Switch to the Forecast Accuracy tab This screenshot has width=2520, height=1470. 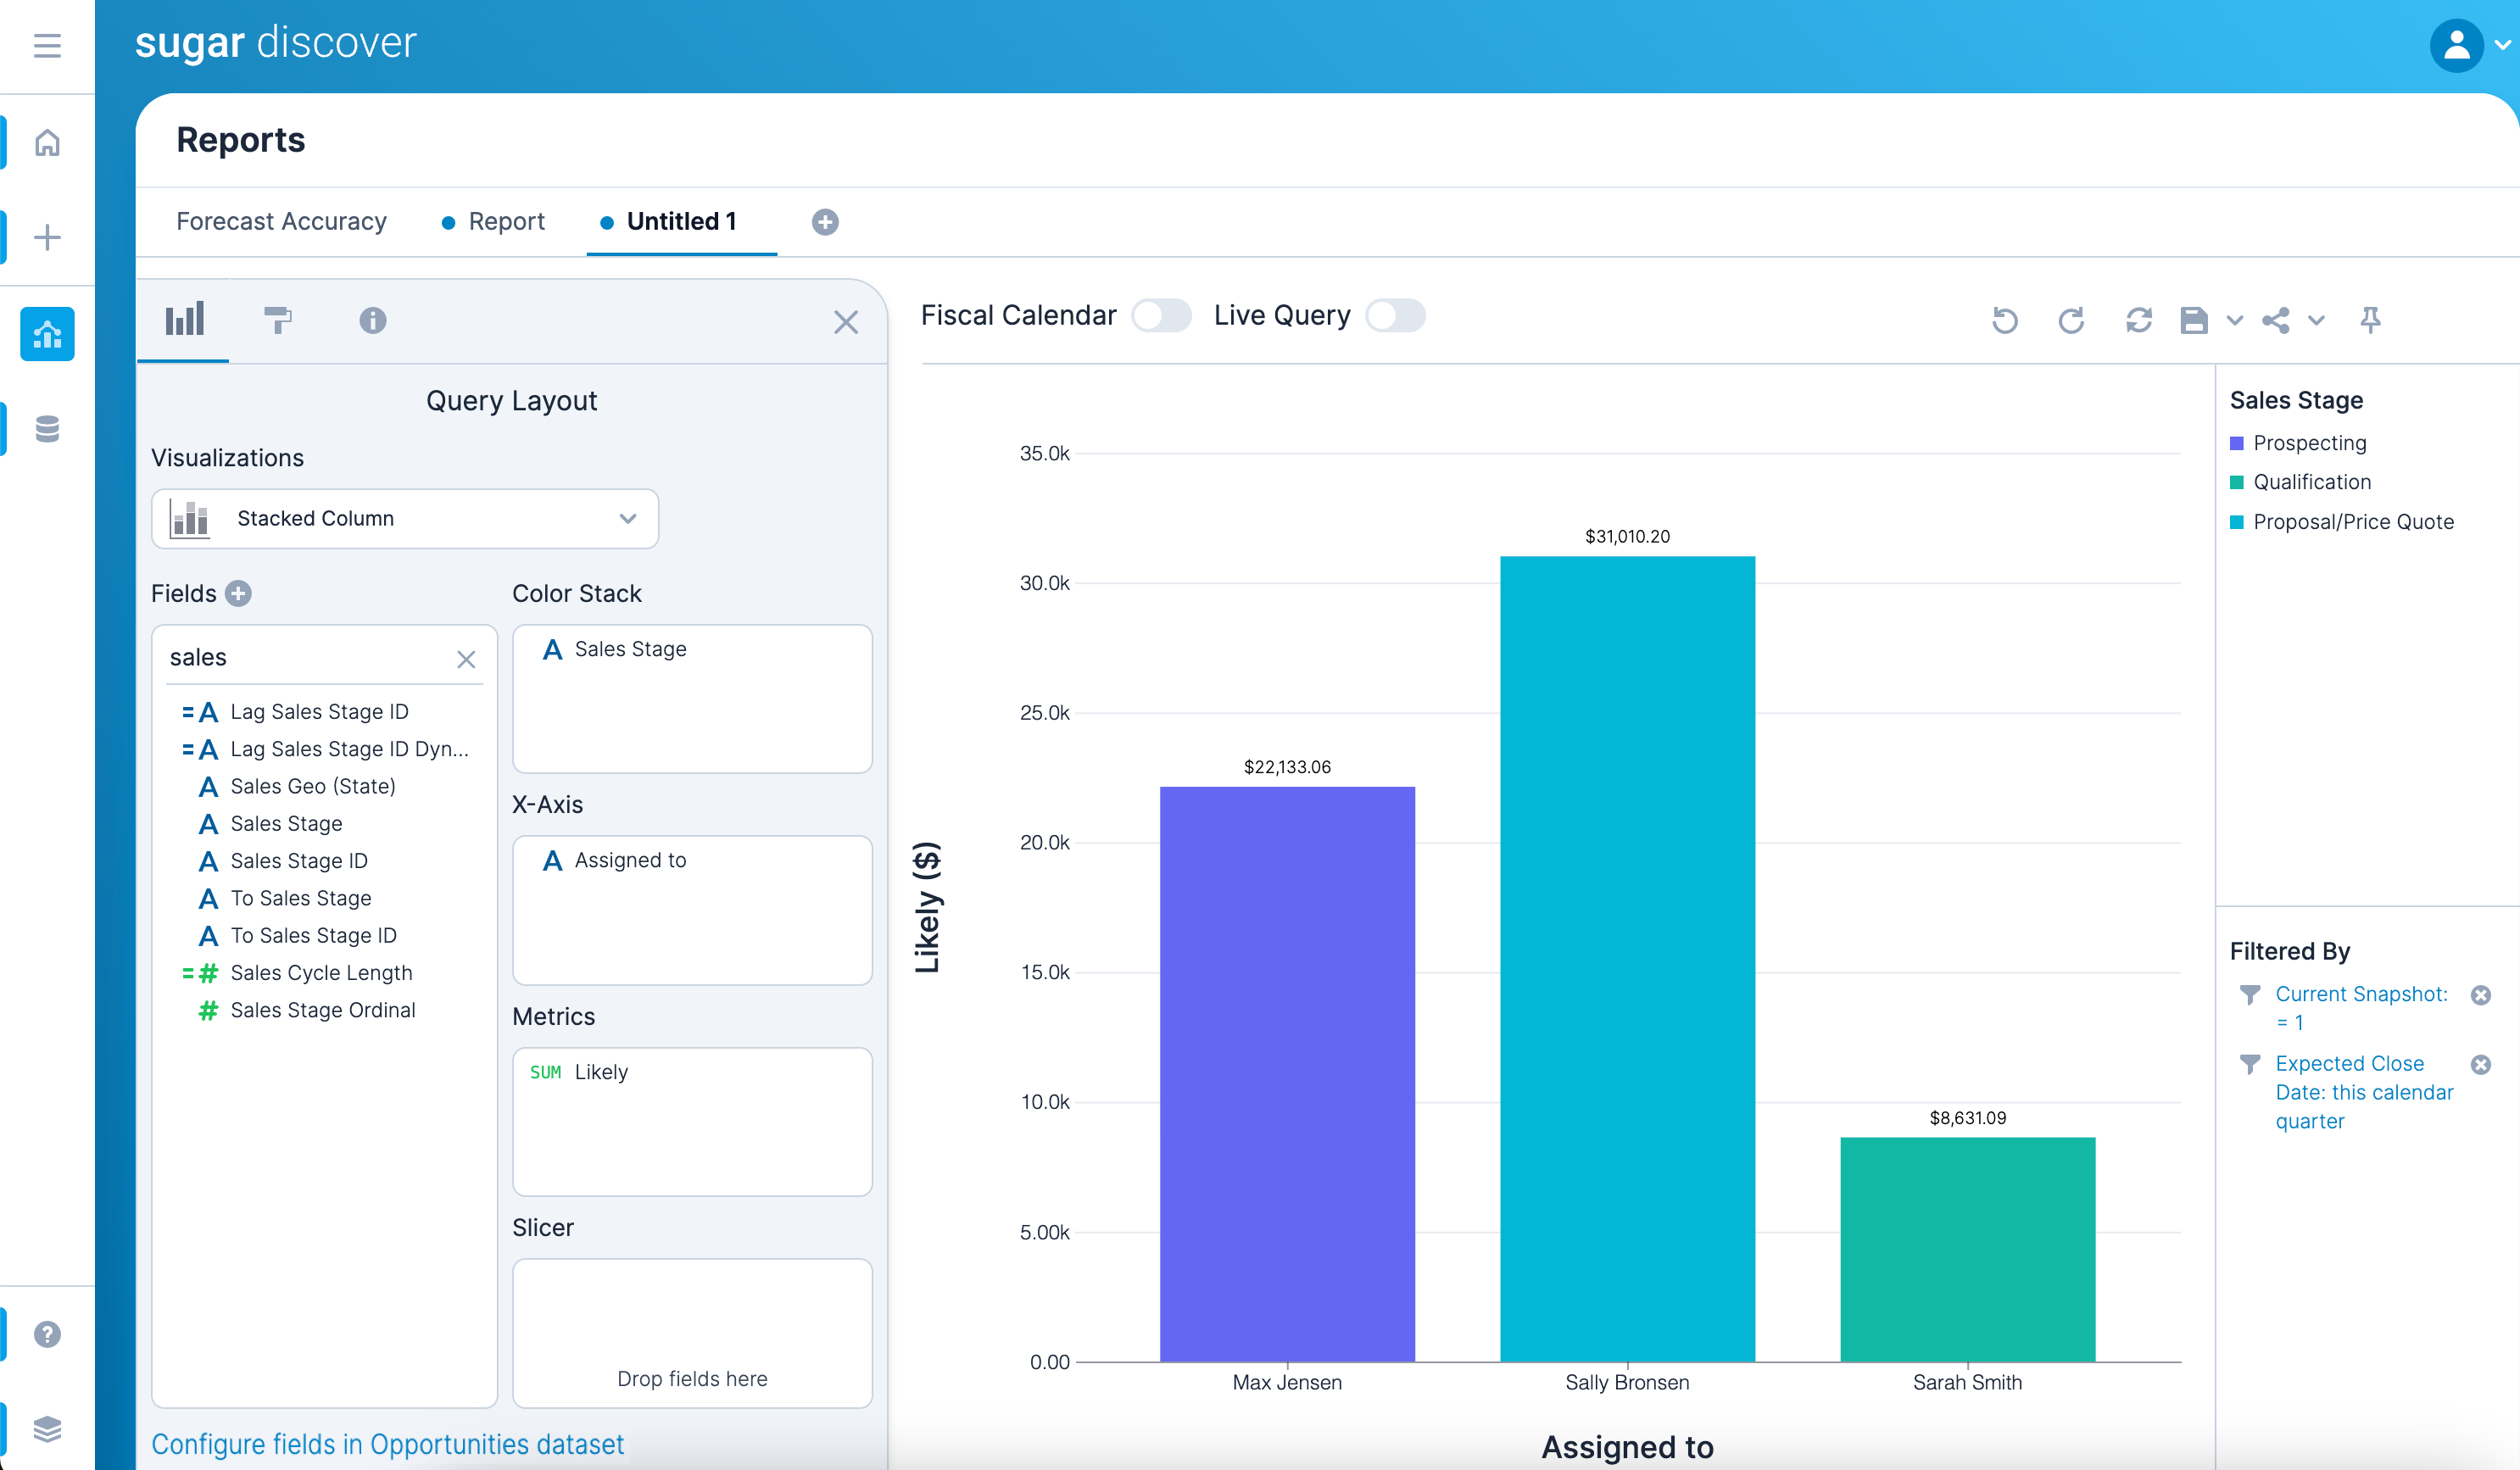pyautogui.click(x=281, y=221)
